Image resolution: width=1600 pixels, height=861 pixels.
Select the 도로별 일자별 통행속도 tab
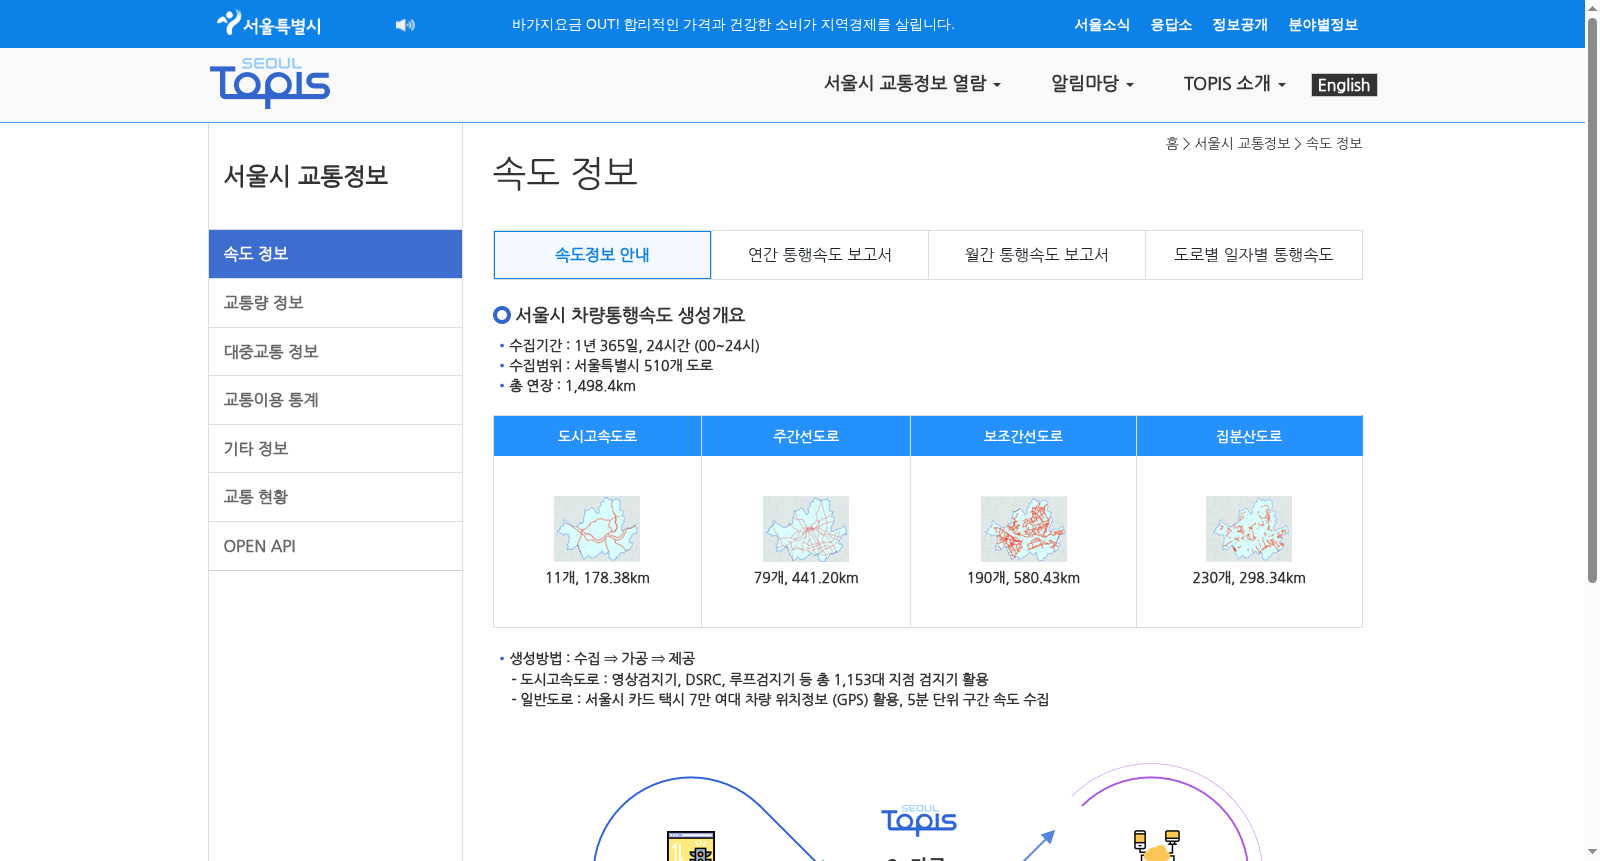(x=1254, y=255)
